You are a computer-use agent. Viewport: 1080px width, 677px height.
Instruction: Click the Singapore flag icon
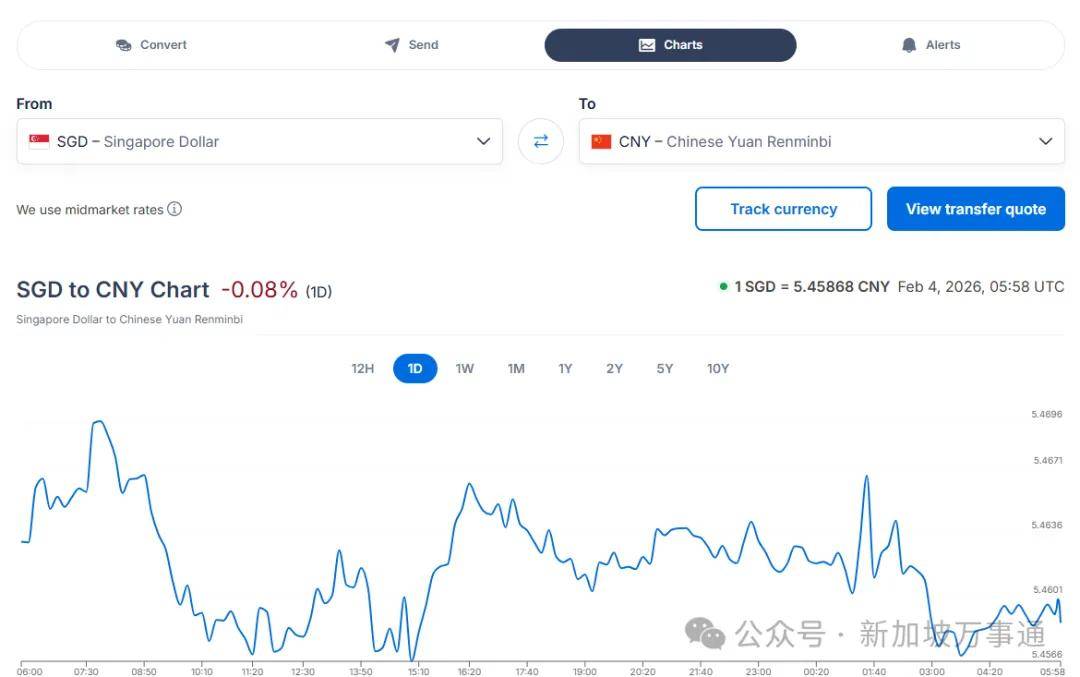39,141
